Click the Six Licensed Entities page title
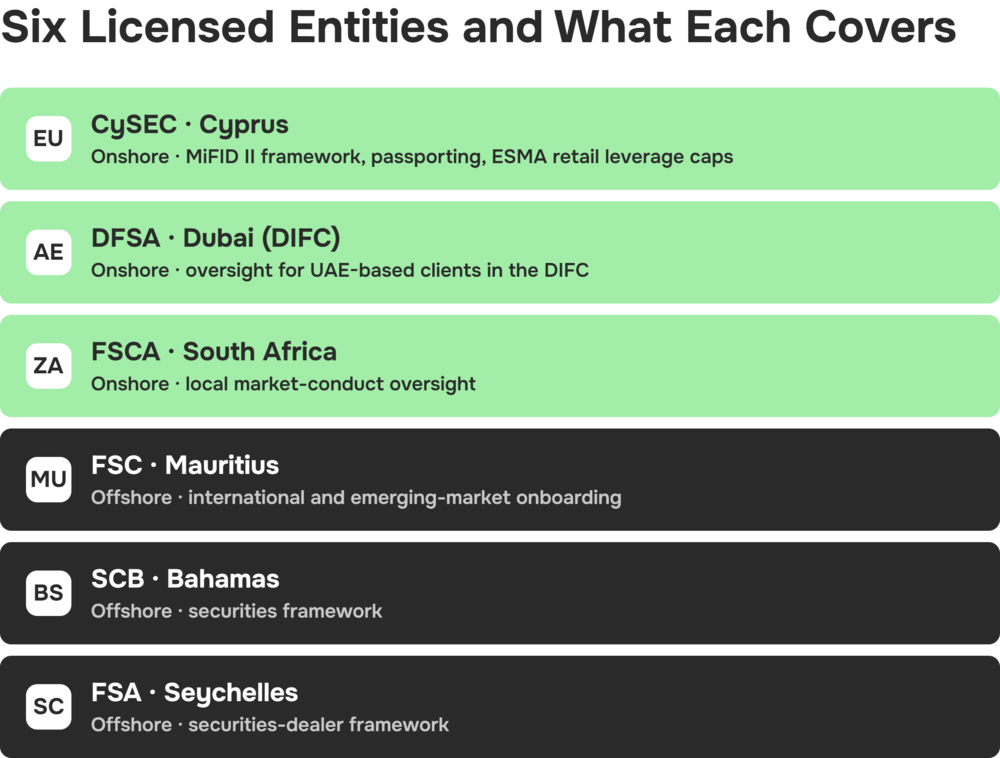1000x758 pixels. click(478, 27)
